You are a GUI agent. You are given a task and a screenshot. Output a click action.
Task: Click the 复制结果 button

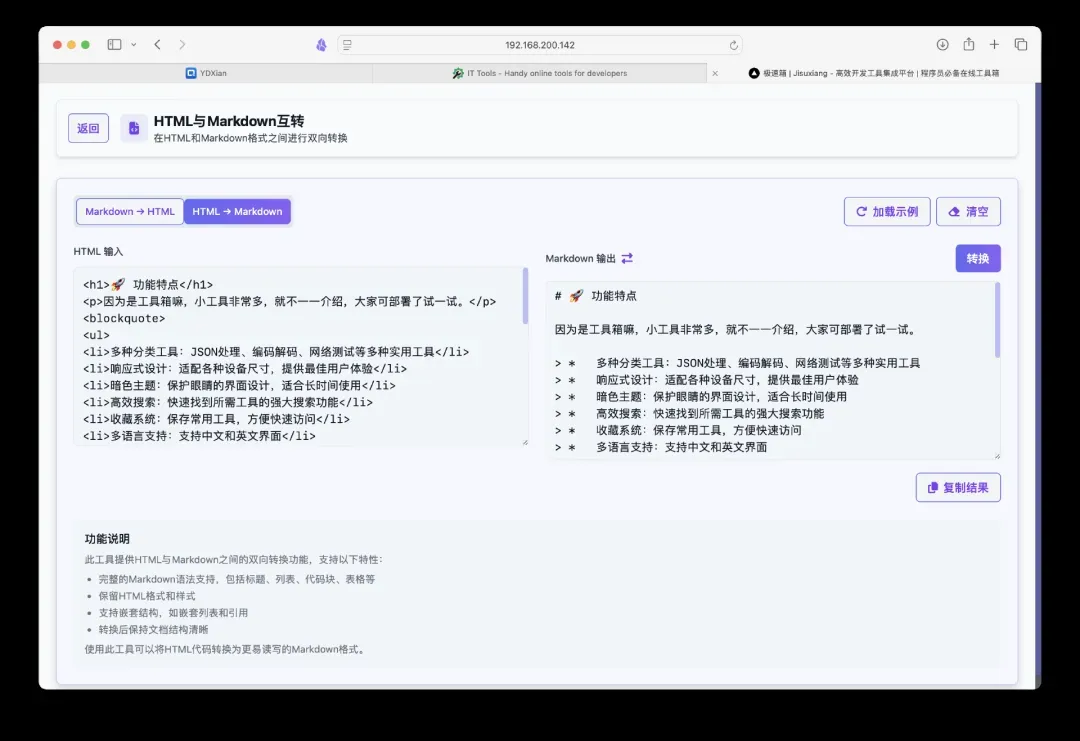957,488
